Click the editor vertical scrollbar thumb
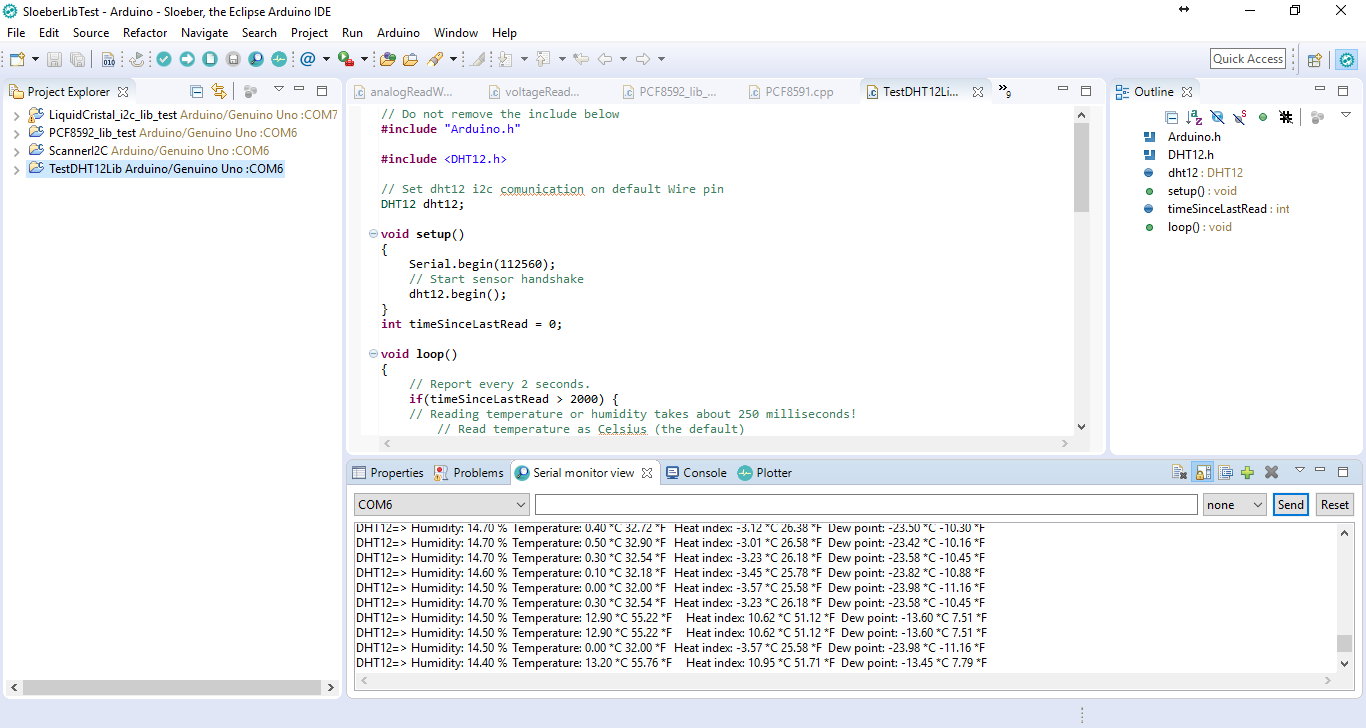This screenshot has width=1366, height=728. (1081, 168)
